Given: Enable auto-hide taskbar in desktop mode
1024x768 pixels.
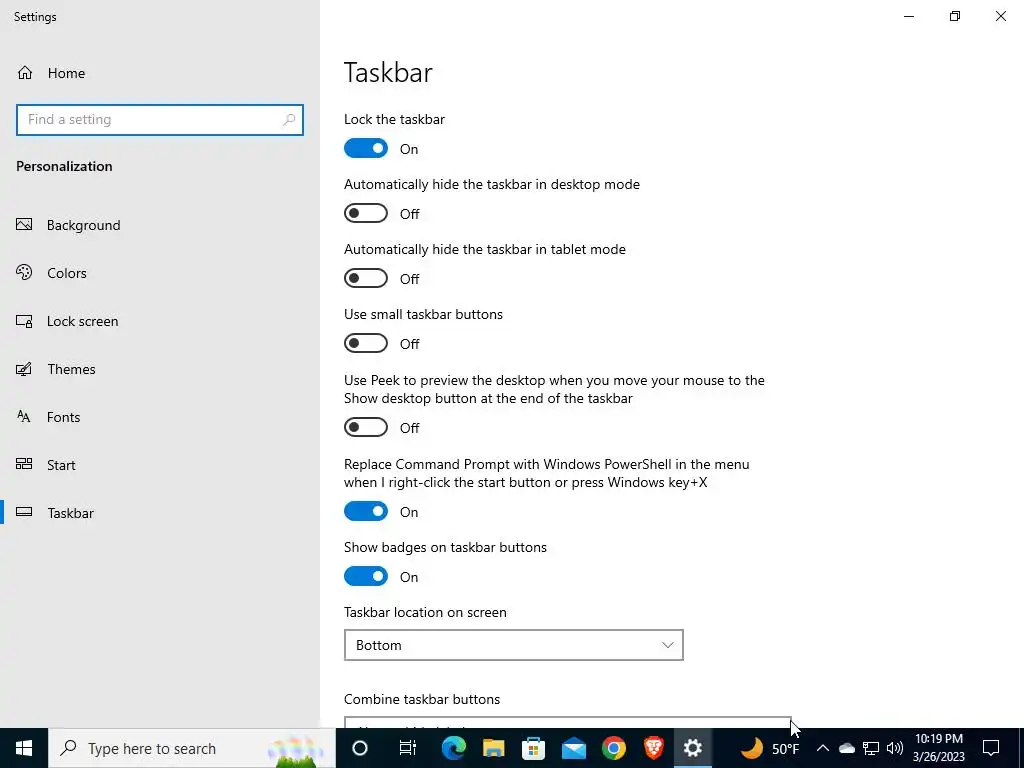Looking at the screenshot, I should [366, 213].
